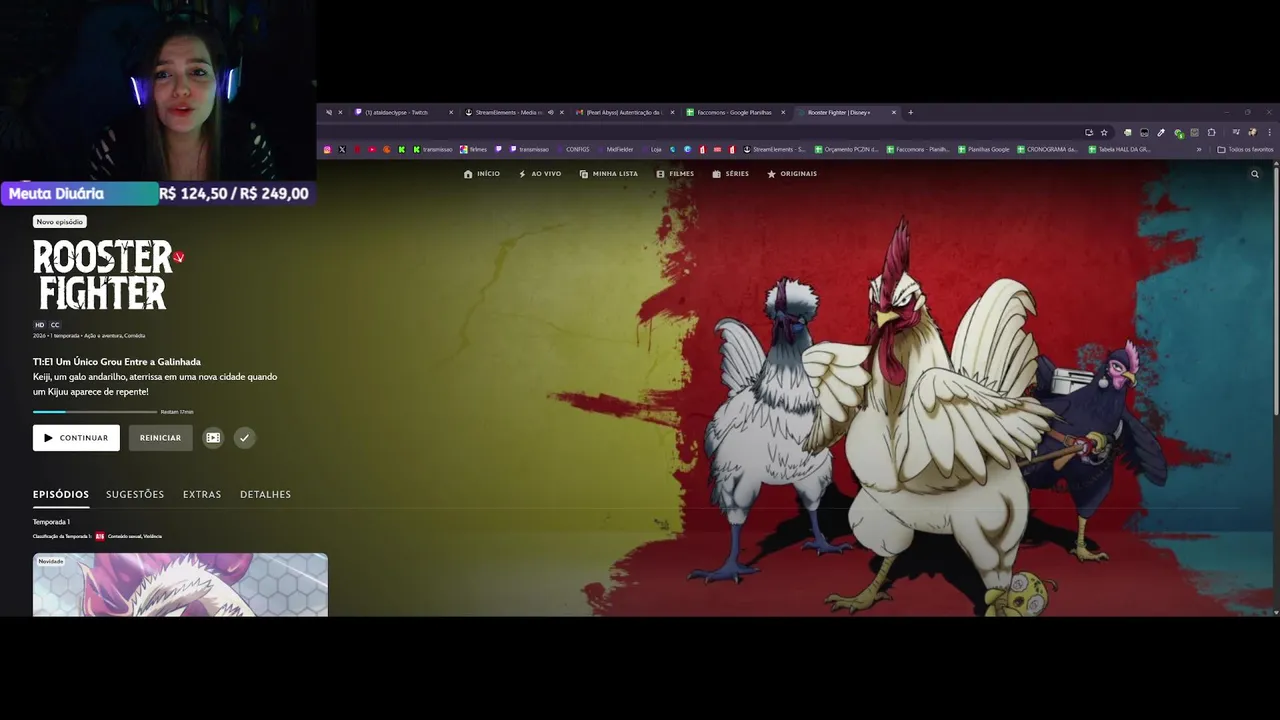The image size is (1280, 720).
Task: Open SÉRIES in Disney+ navigation
Action: click(x=730, y=174)
